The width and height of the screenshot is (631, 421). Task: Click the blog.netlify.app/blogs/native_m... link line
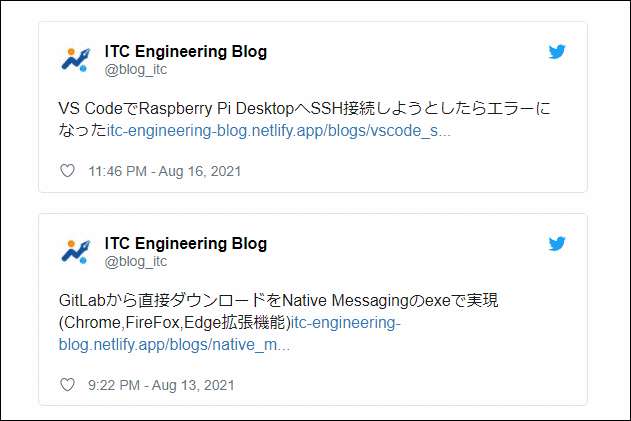[x=174, y=345]
